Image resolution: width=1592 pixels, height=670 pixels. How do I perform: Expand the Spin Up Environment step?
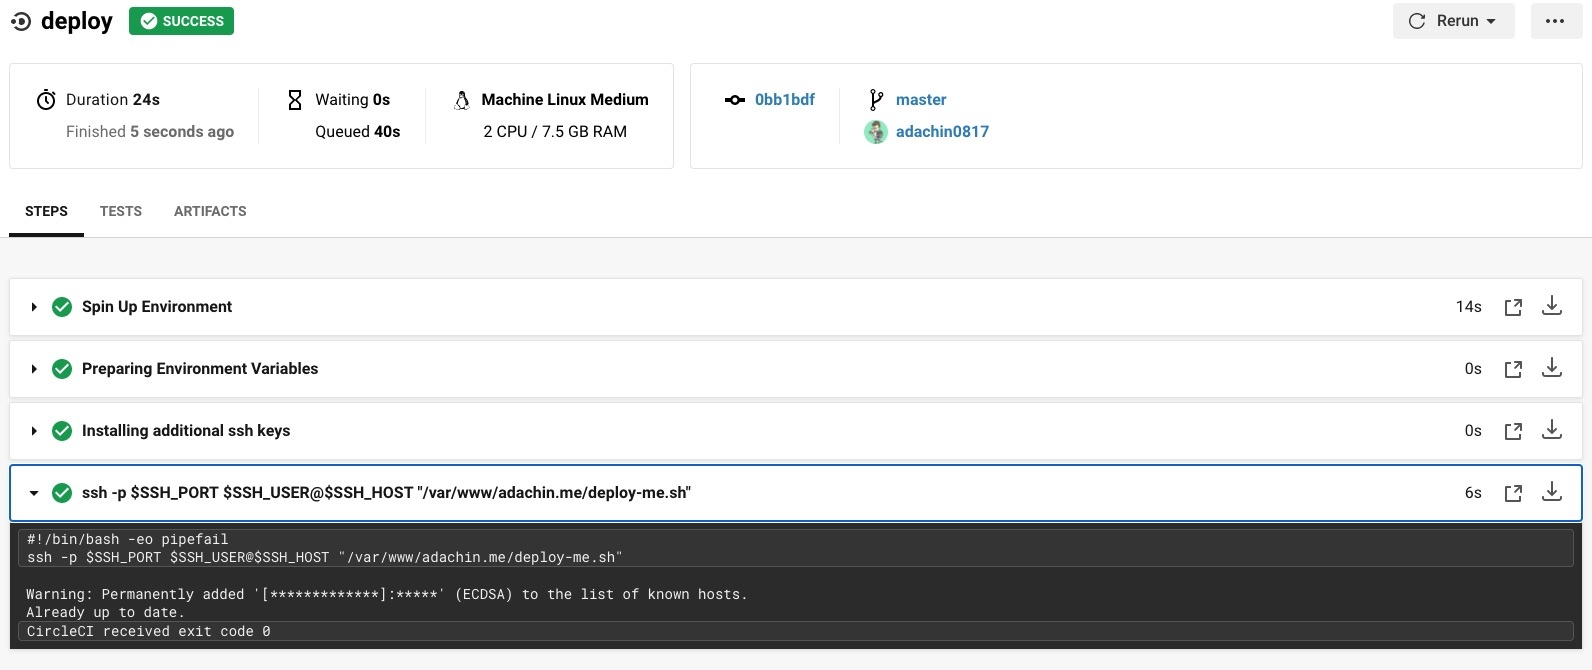[x=34, y=307]
